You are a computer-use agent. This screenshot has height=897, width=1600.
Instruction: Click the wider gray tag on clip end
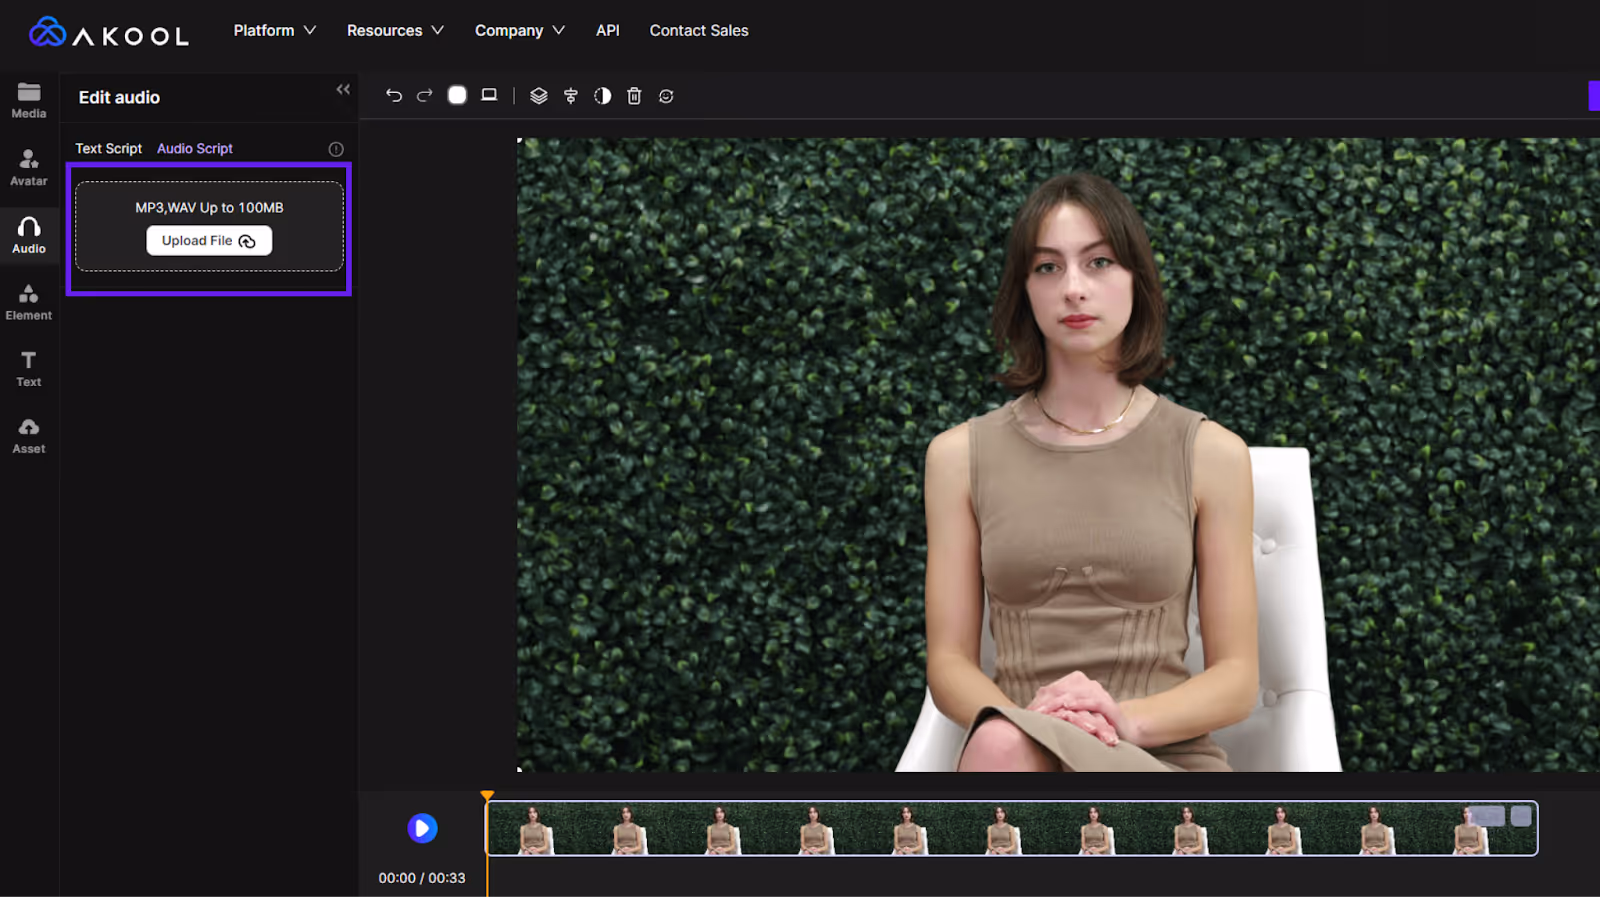click(1486, 816)
